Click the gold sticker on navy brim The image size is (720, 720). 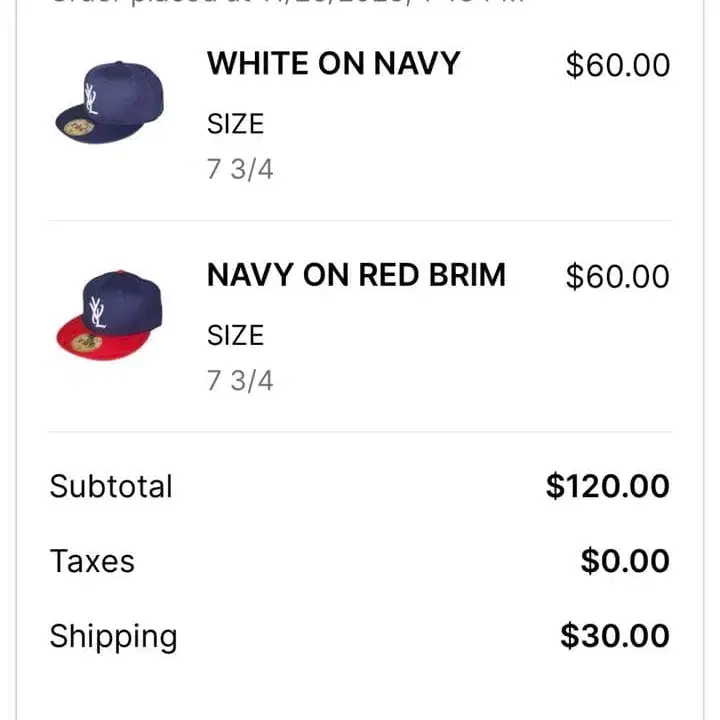pyautogui.click(x=79, y=127)
